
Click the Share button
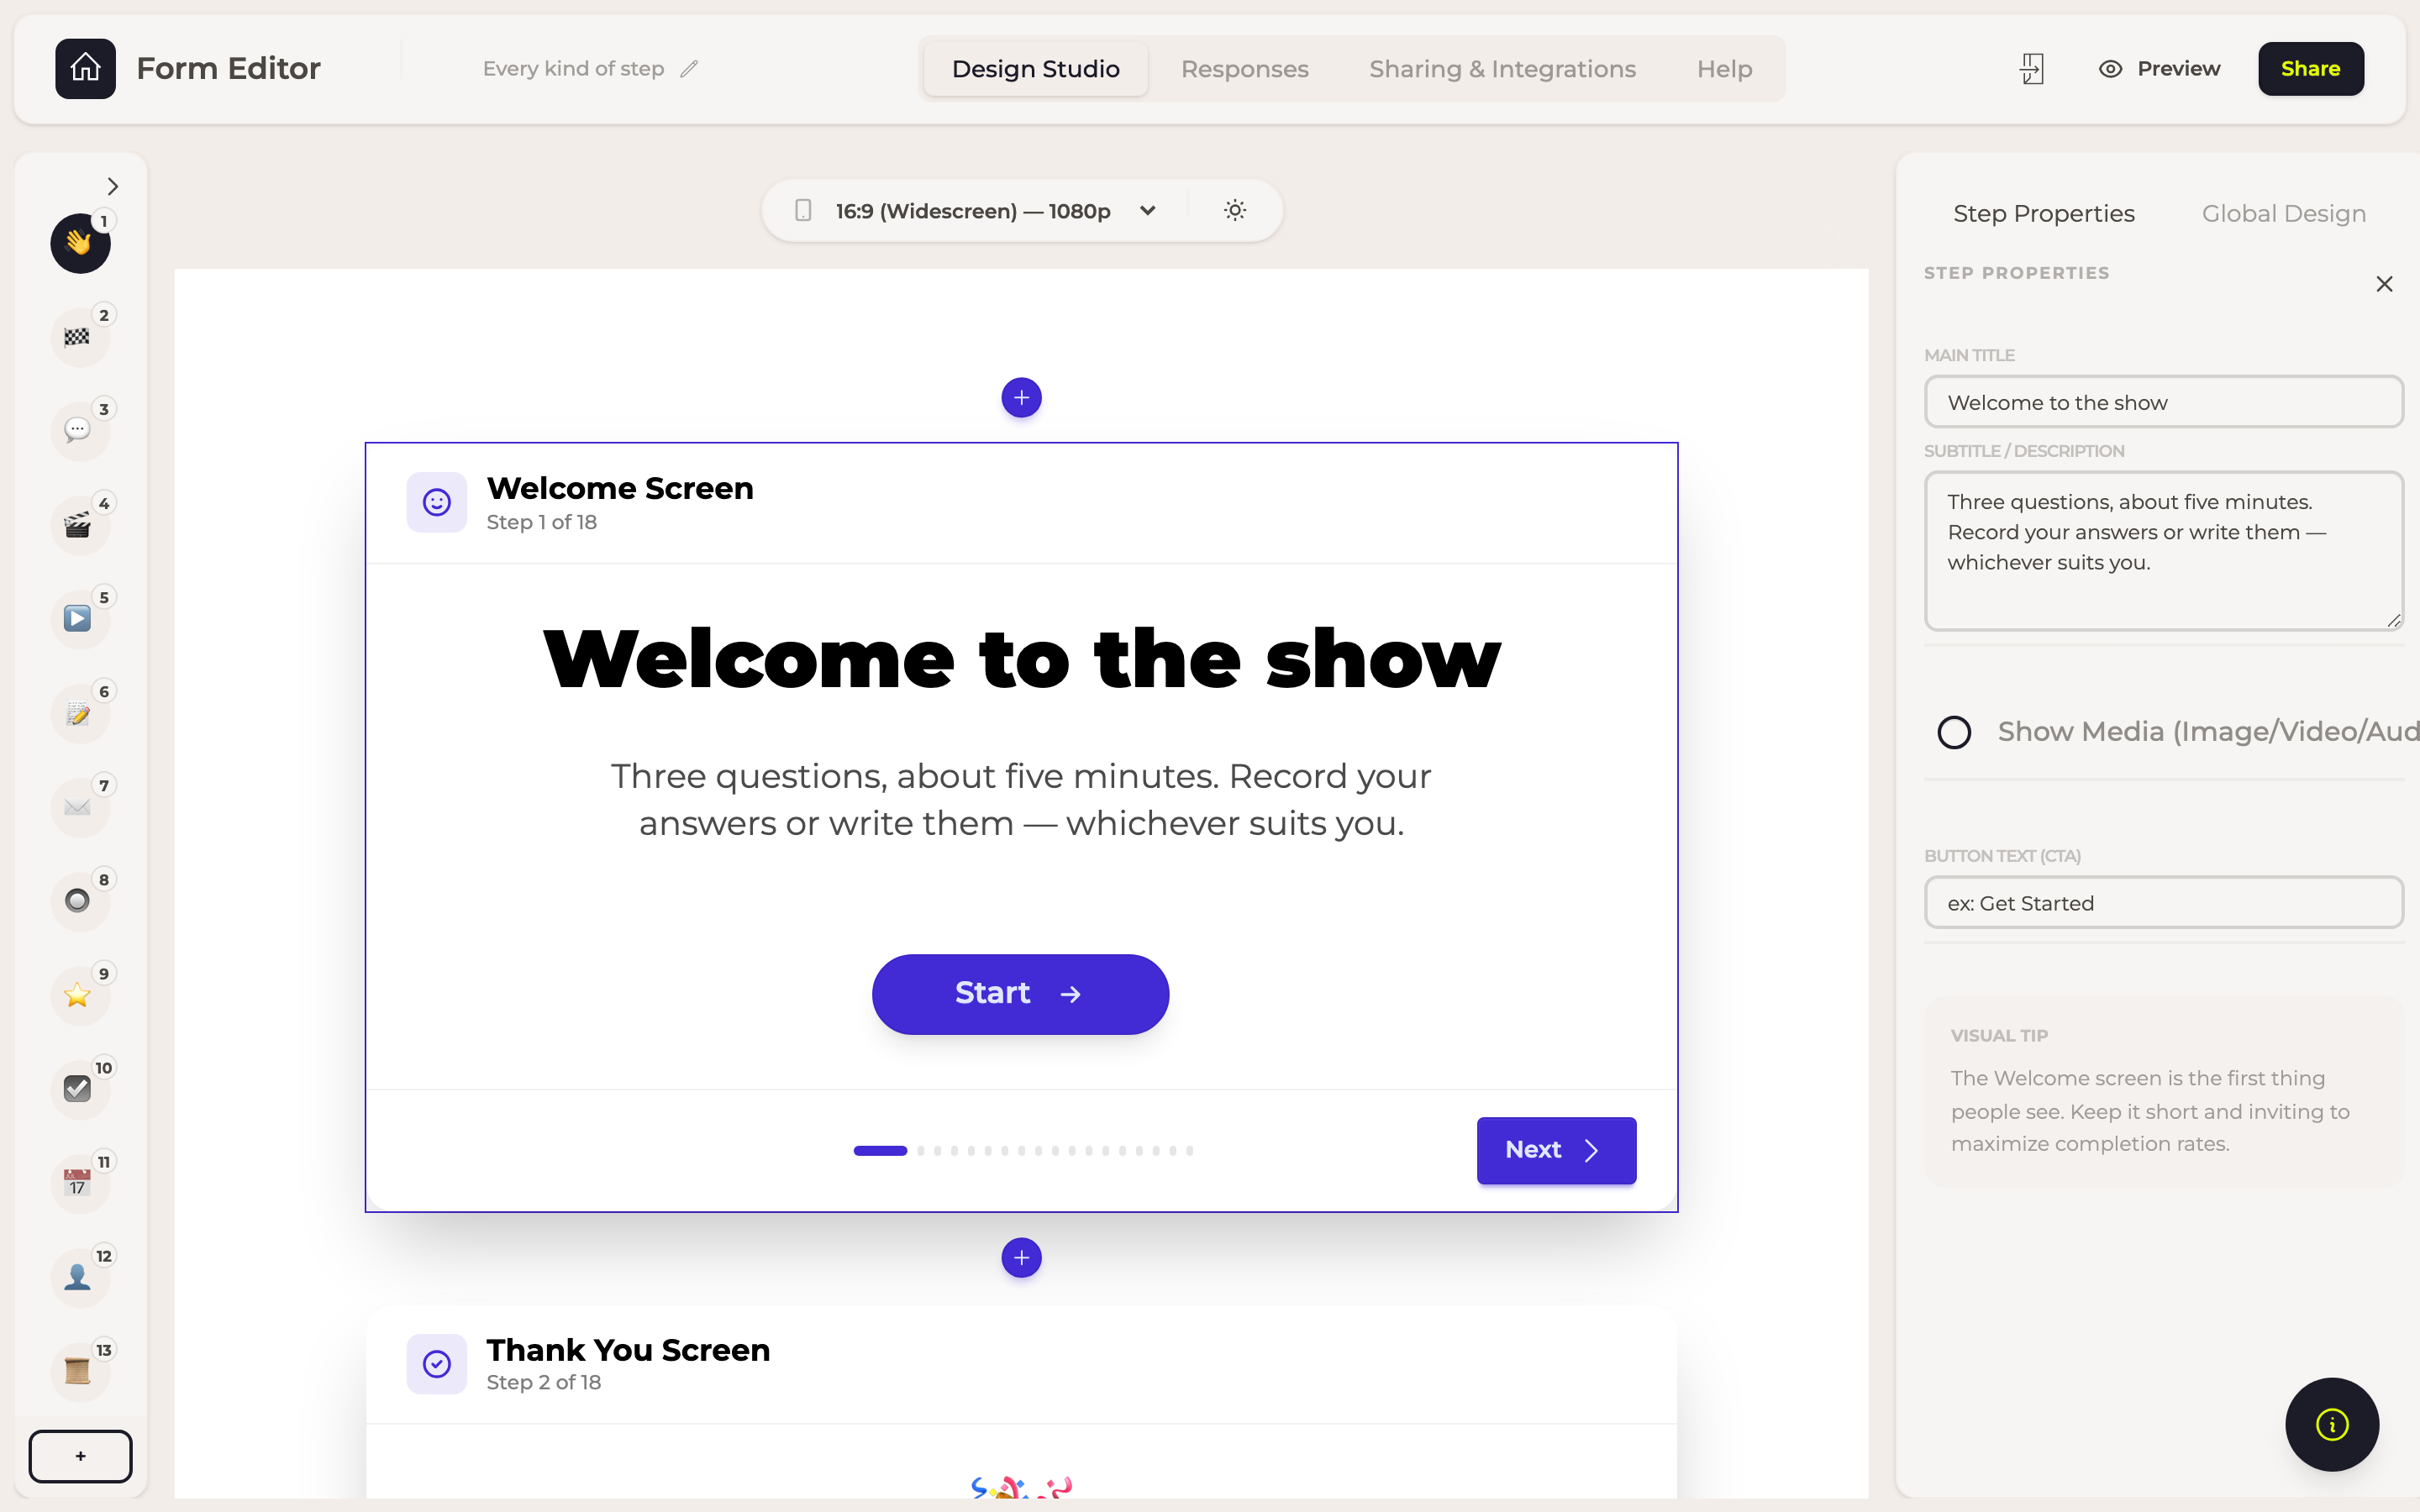(2310, 69)
